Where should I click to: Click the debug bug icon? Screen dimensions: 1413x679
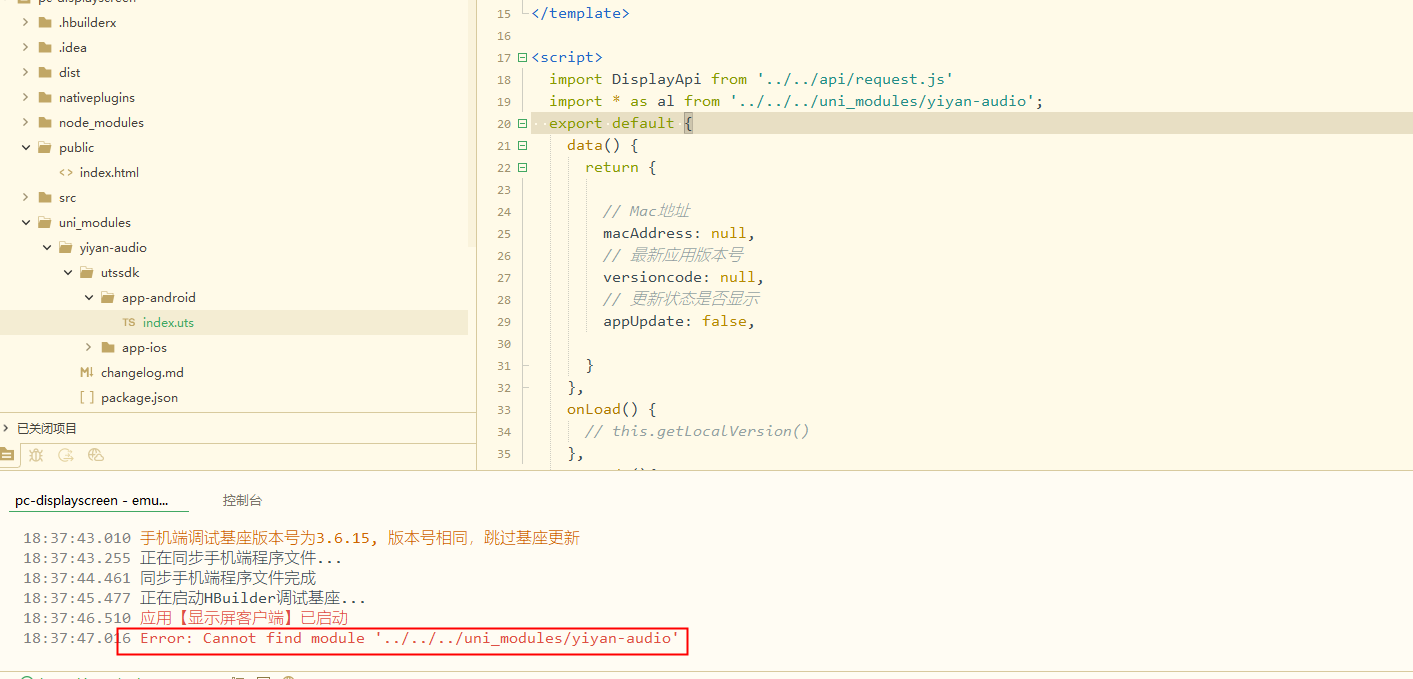(x=36, y=455)
